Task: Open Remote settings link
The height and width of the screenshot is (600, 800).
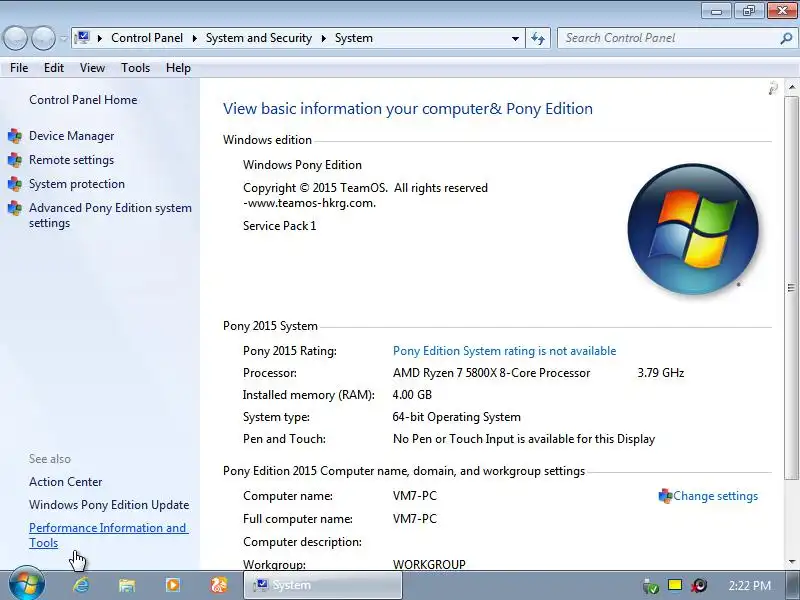Action: 71,160
